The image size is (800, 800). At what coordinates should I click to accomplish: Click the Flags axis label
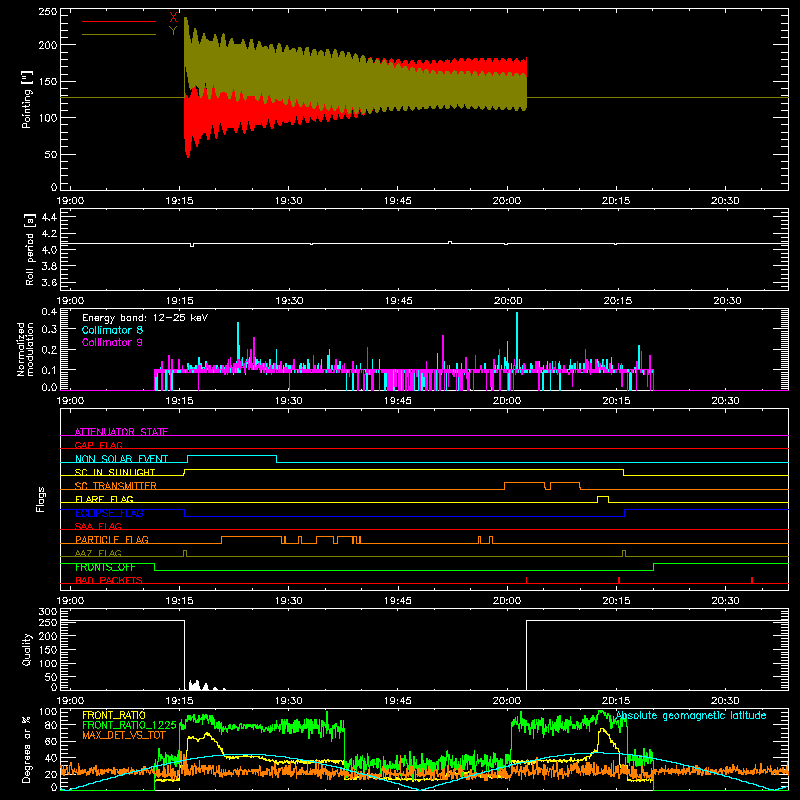tap(40, 499)
